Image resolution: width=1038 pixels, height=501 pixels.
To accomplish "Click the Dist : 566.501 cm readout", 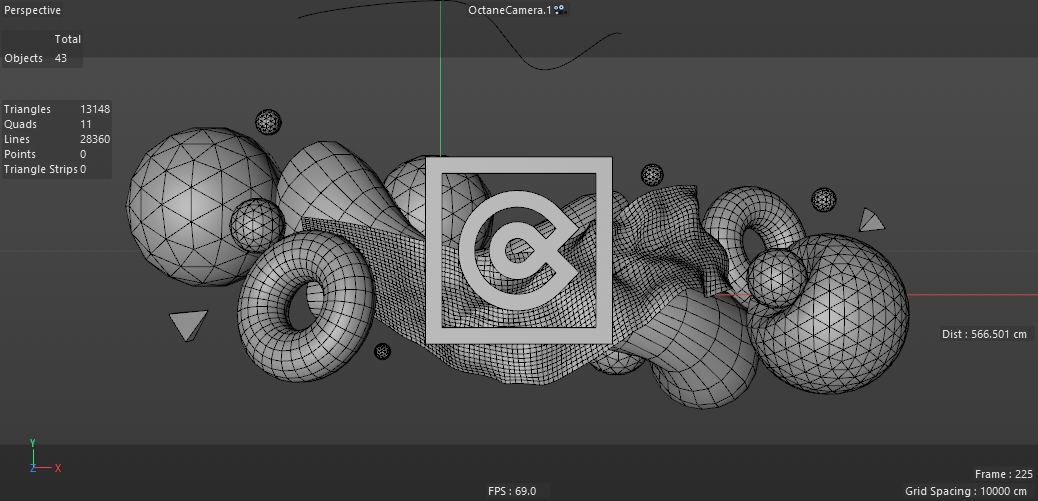I will (984, 334).
